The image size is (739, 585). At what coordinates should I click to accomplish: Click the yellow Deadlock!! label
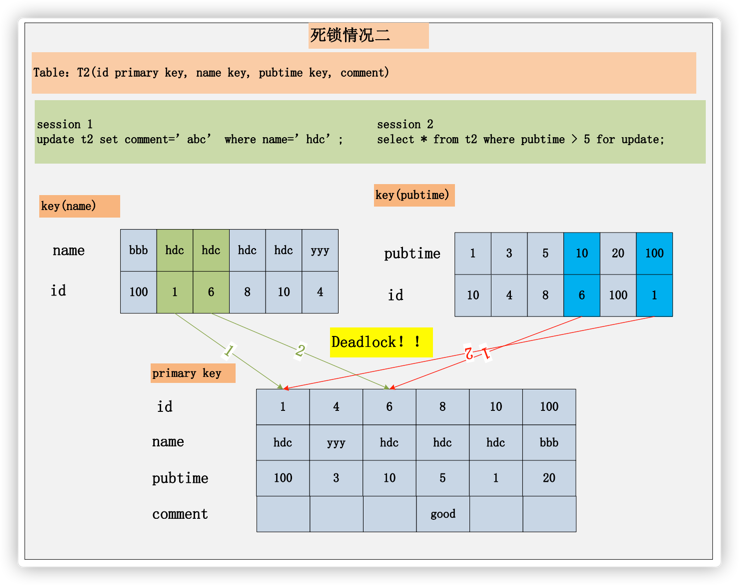(x=380, y=342)
